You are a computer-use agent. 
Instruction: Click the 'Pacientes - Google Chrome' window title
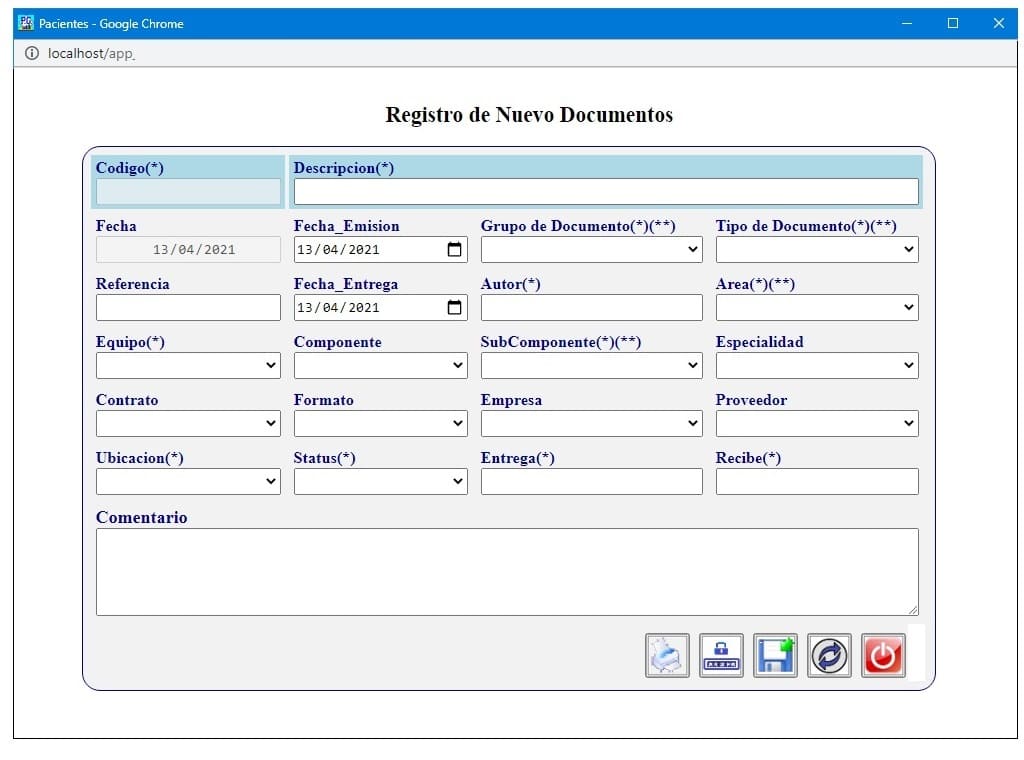tap(111, 24)
